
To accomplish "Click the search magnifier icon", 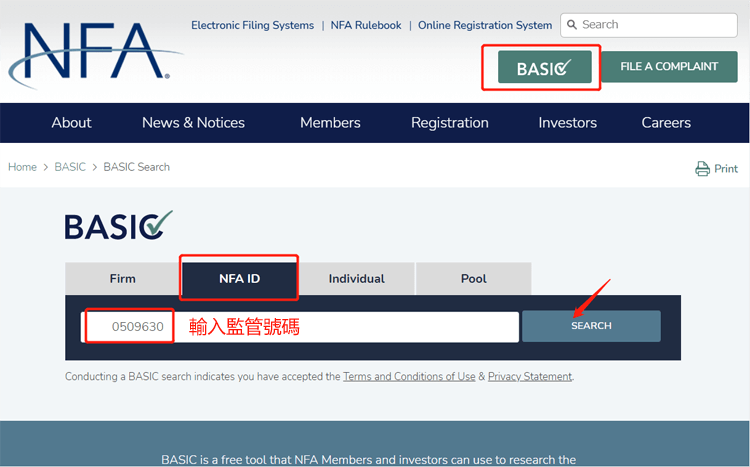I will pos(571,25).
